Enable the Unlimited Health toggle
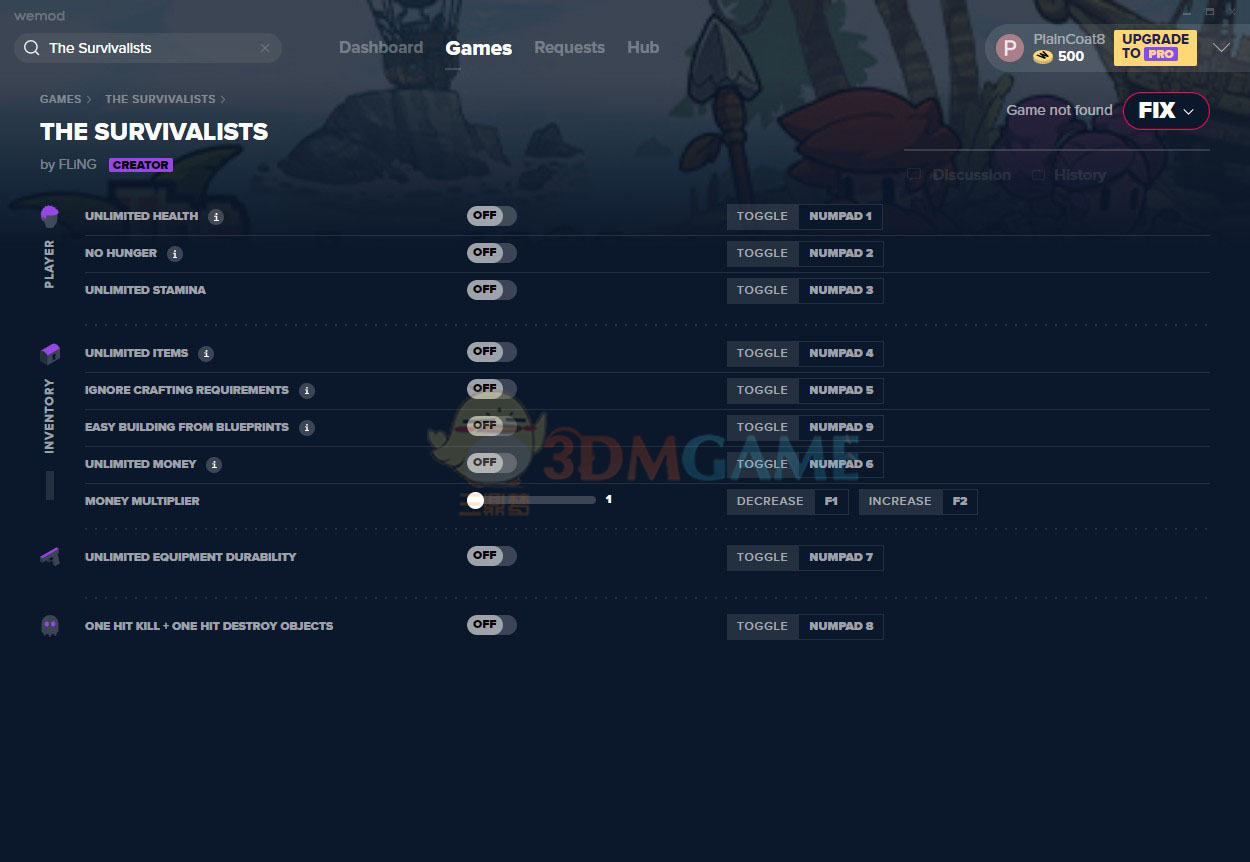 (491, 216)
